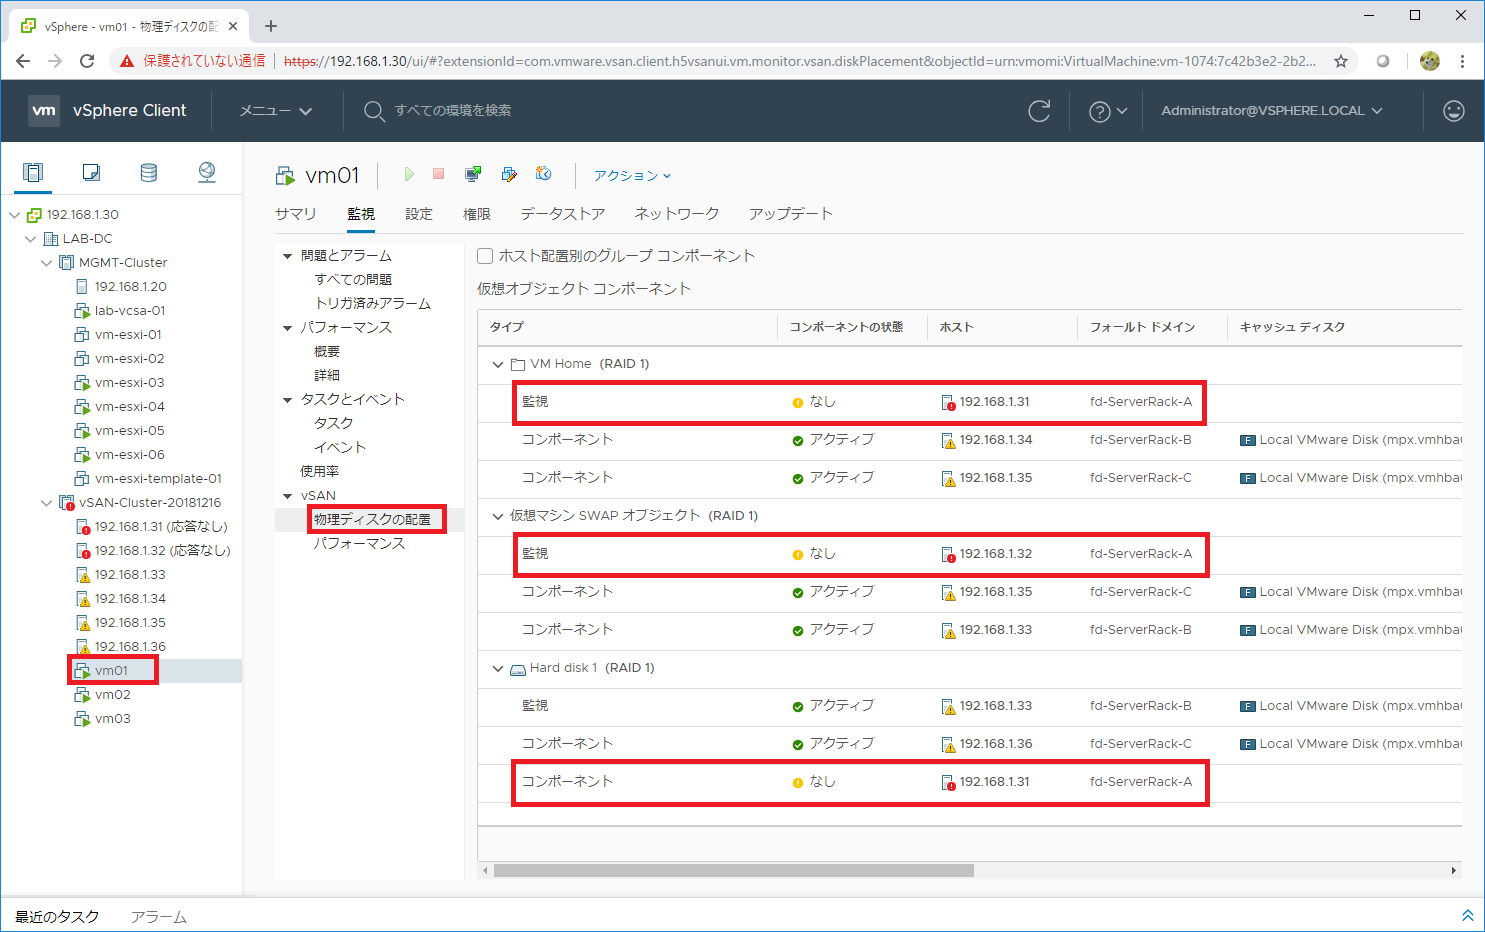Collapse the VM Home (RAID 1) group
This screenshot has width=1485, height=932.
coord(498,364)
